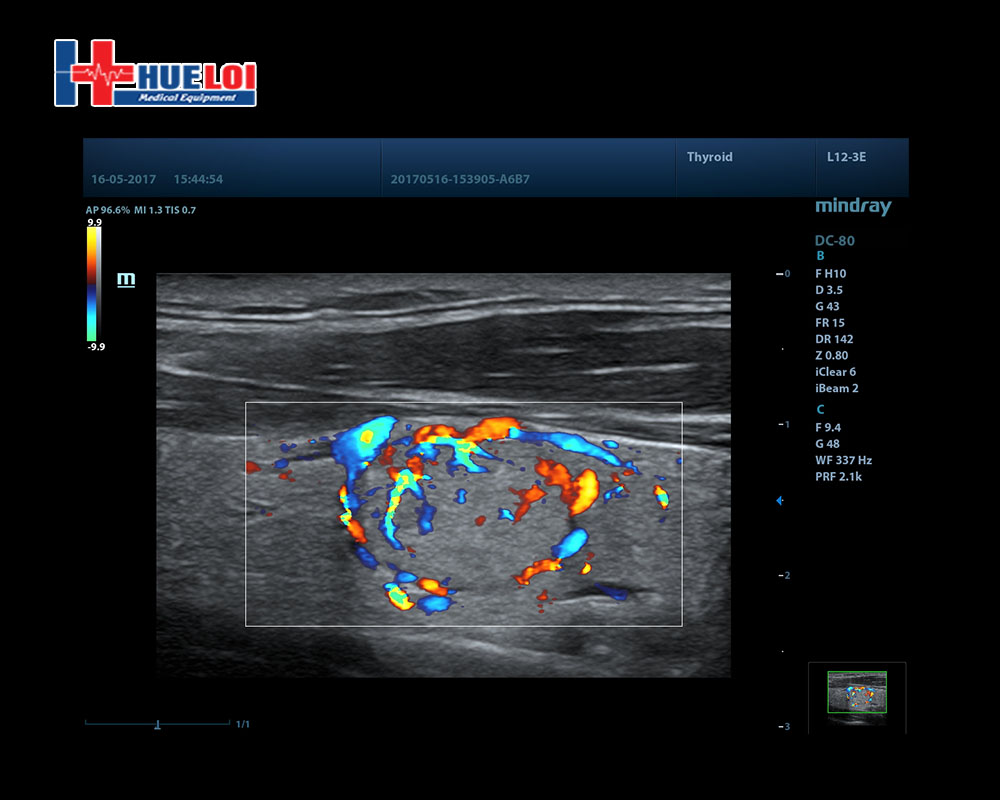The height and width of the screenshot is (800, 1000).
Task: Click the 'iBeam 2' parameter
Action: 837,389
